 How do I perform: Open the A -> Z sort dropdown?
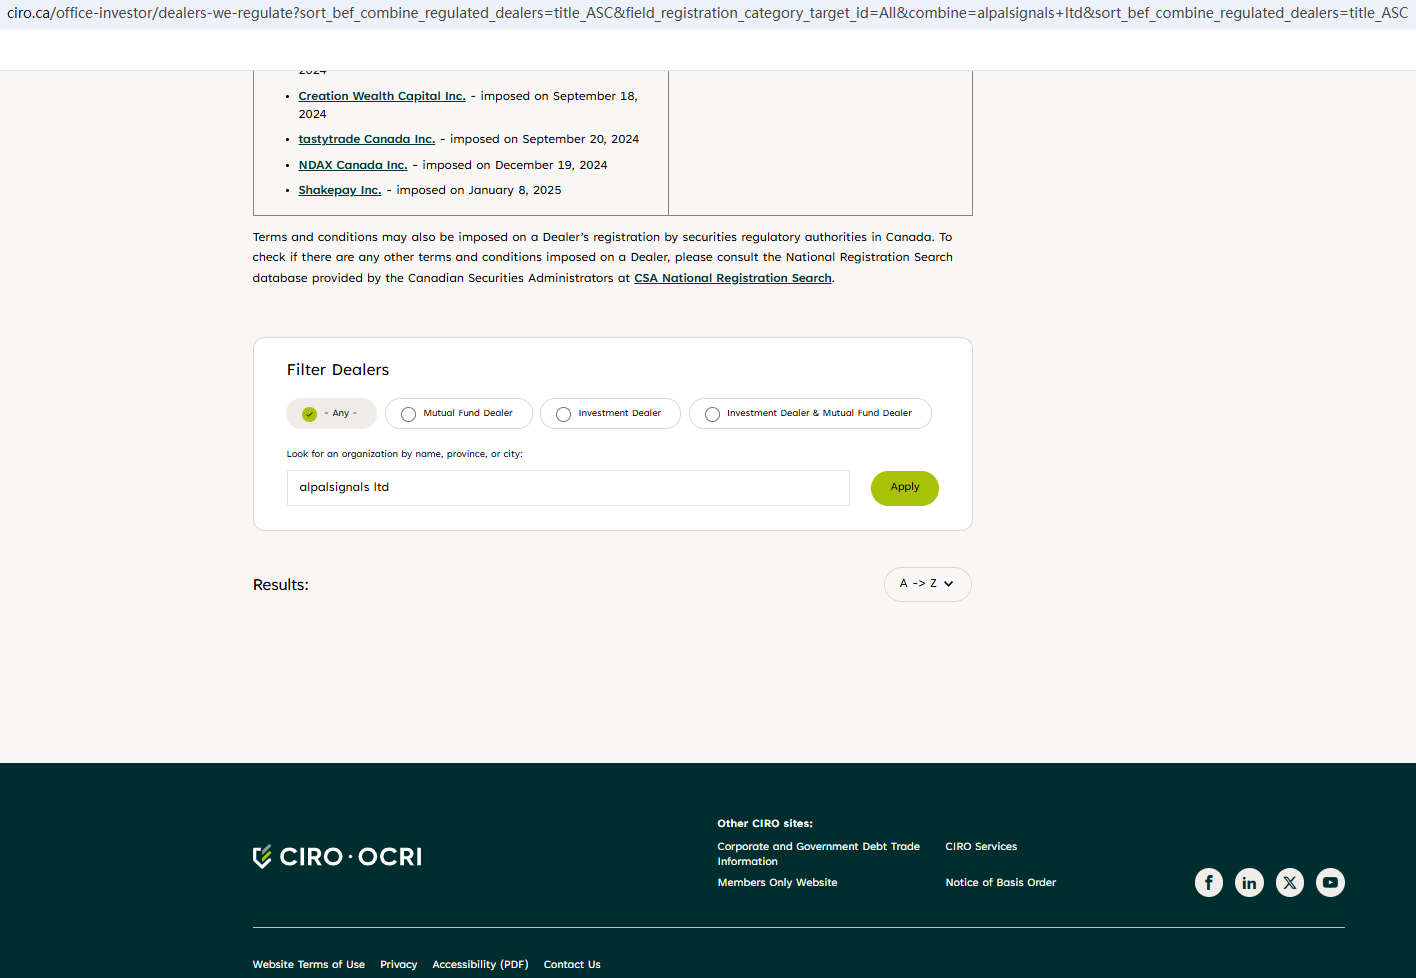coord(927,584)
